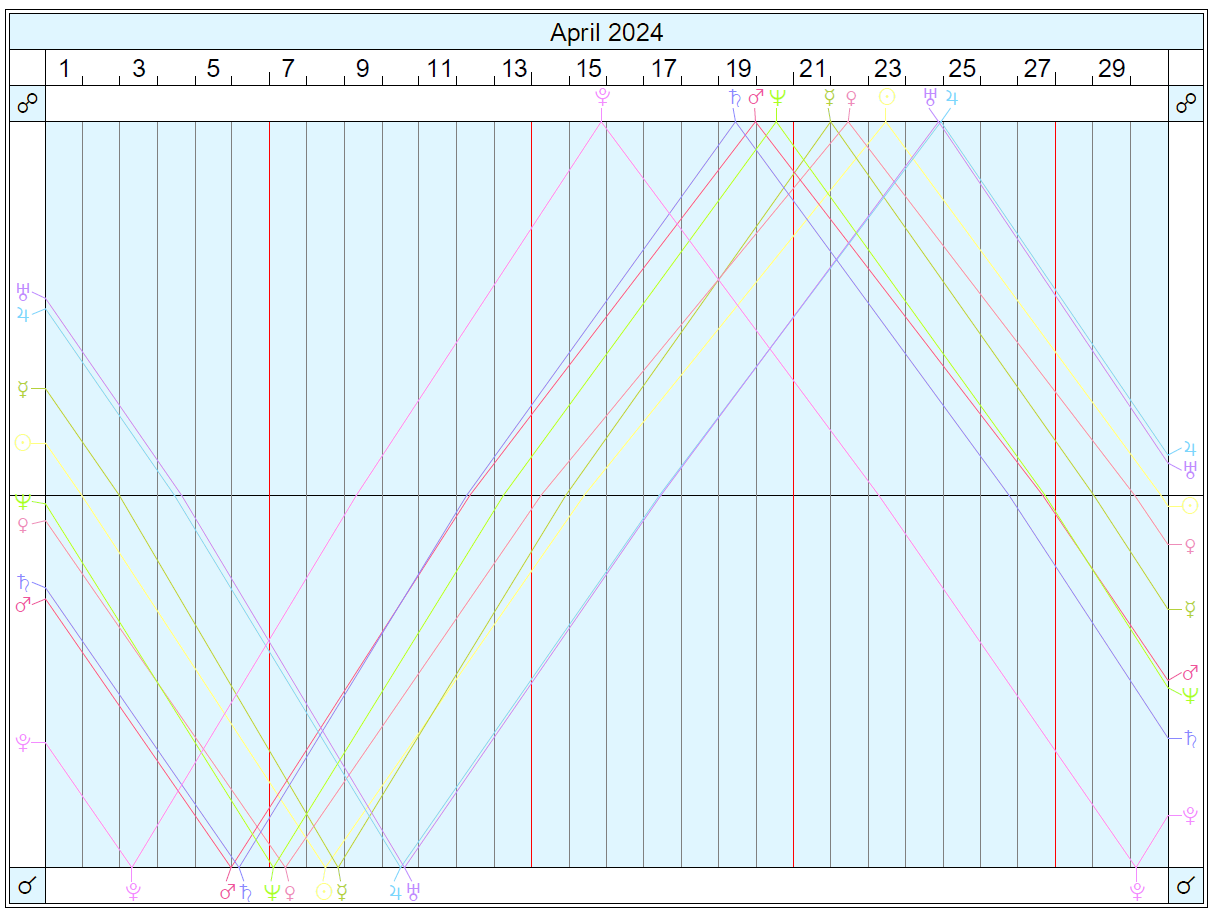Click the Jupiter glyph in the top opposition row

[x=952, y=98]
